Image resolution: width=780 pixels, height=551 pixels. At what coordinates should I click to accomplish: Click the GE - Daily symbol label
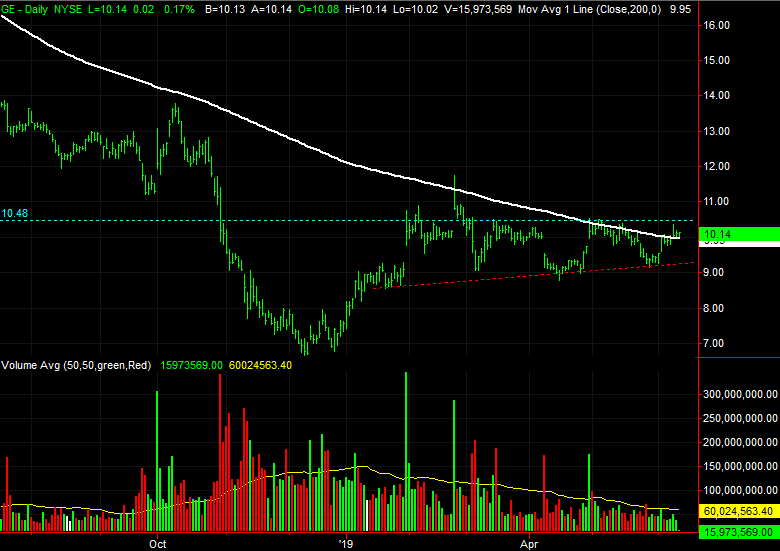click(x=24, y=9)
